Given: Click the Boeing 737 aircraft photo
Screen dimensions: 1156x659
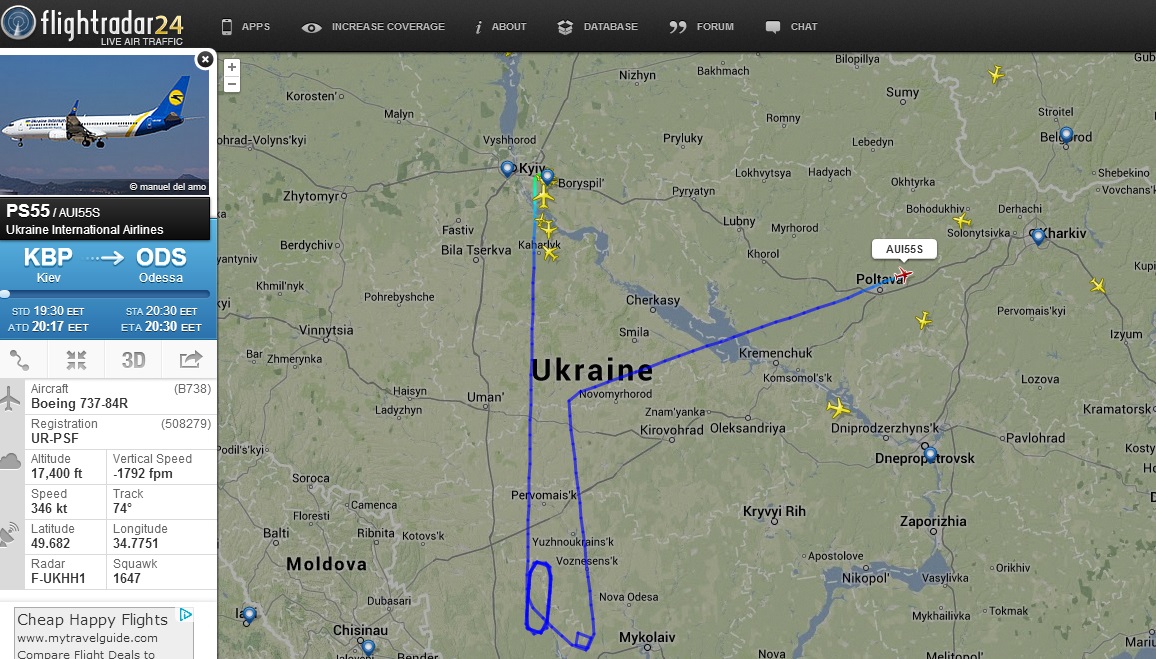Looking at the screenshot, I should pos(105,123).
